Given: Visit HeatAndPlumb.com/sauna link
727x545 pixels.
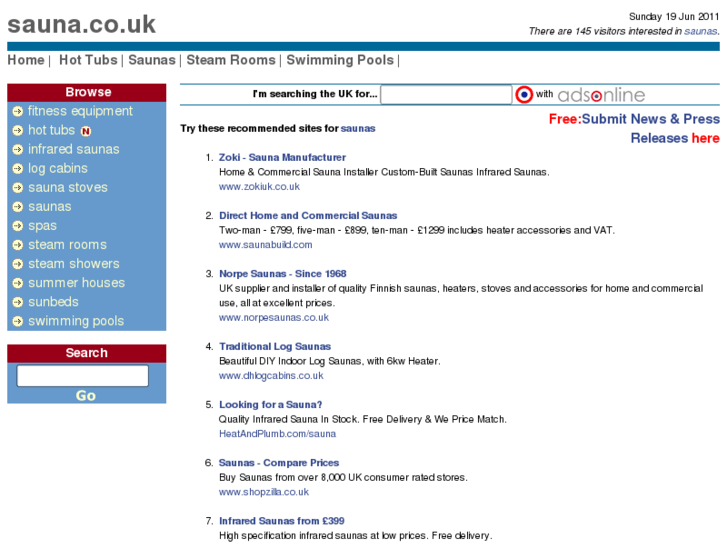Looking at the screenshot, I should pos(277,434).
